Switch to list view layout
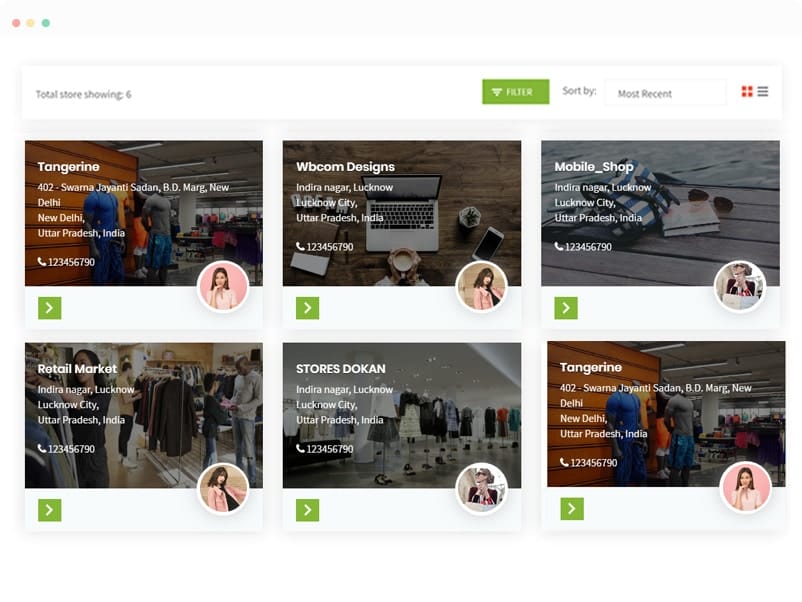Viewport: 802px width, 602px height. point(762,91)
